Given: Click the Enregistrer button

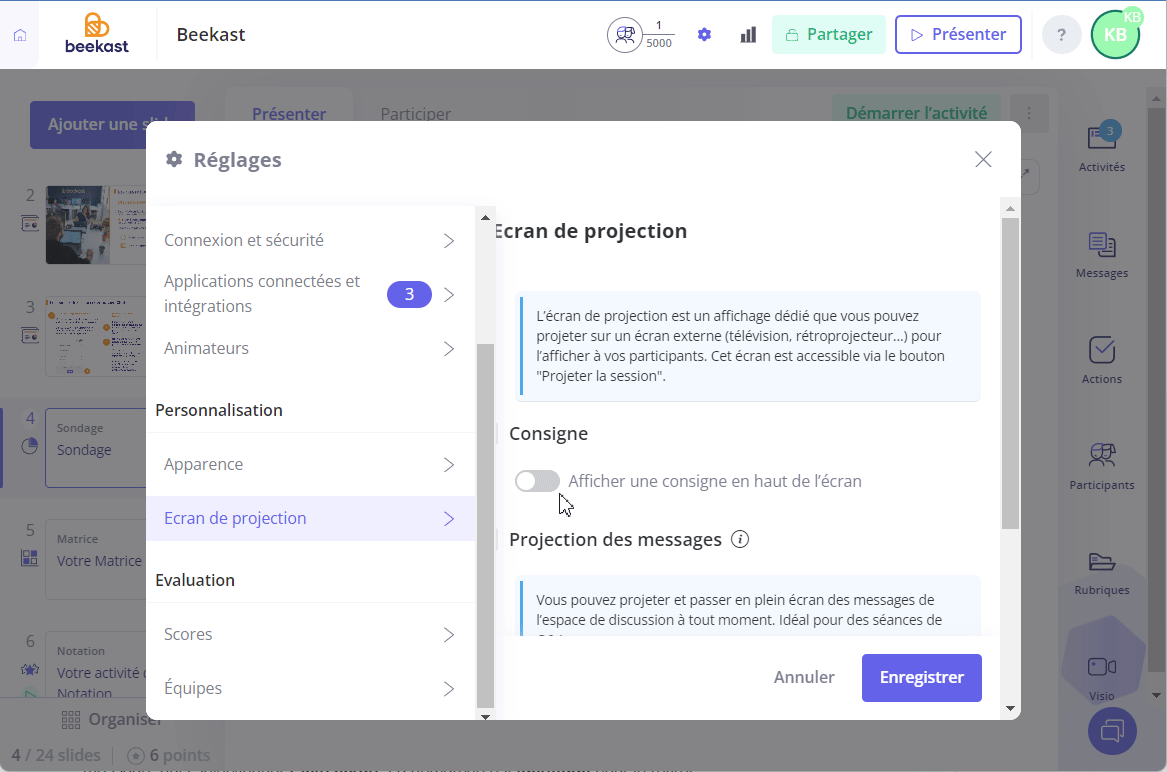Looking at the screenshot, I should point(921,677).
